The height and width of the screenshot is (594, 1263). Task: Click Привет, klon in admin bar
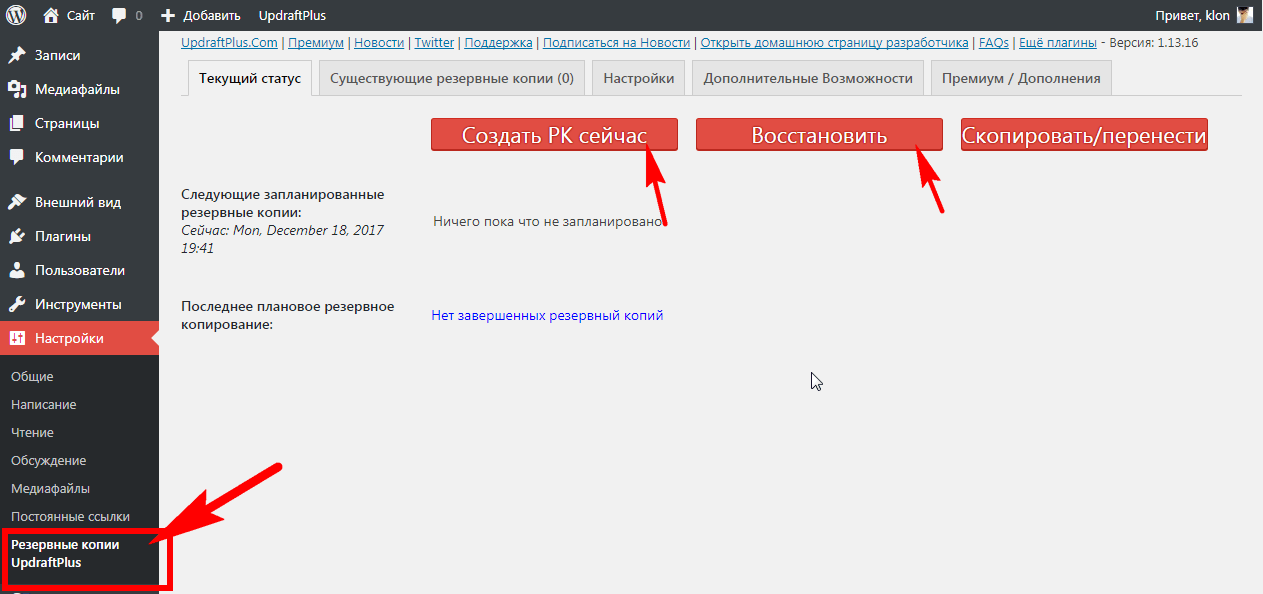(1192, 15)
